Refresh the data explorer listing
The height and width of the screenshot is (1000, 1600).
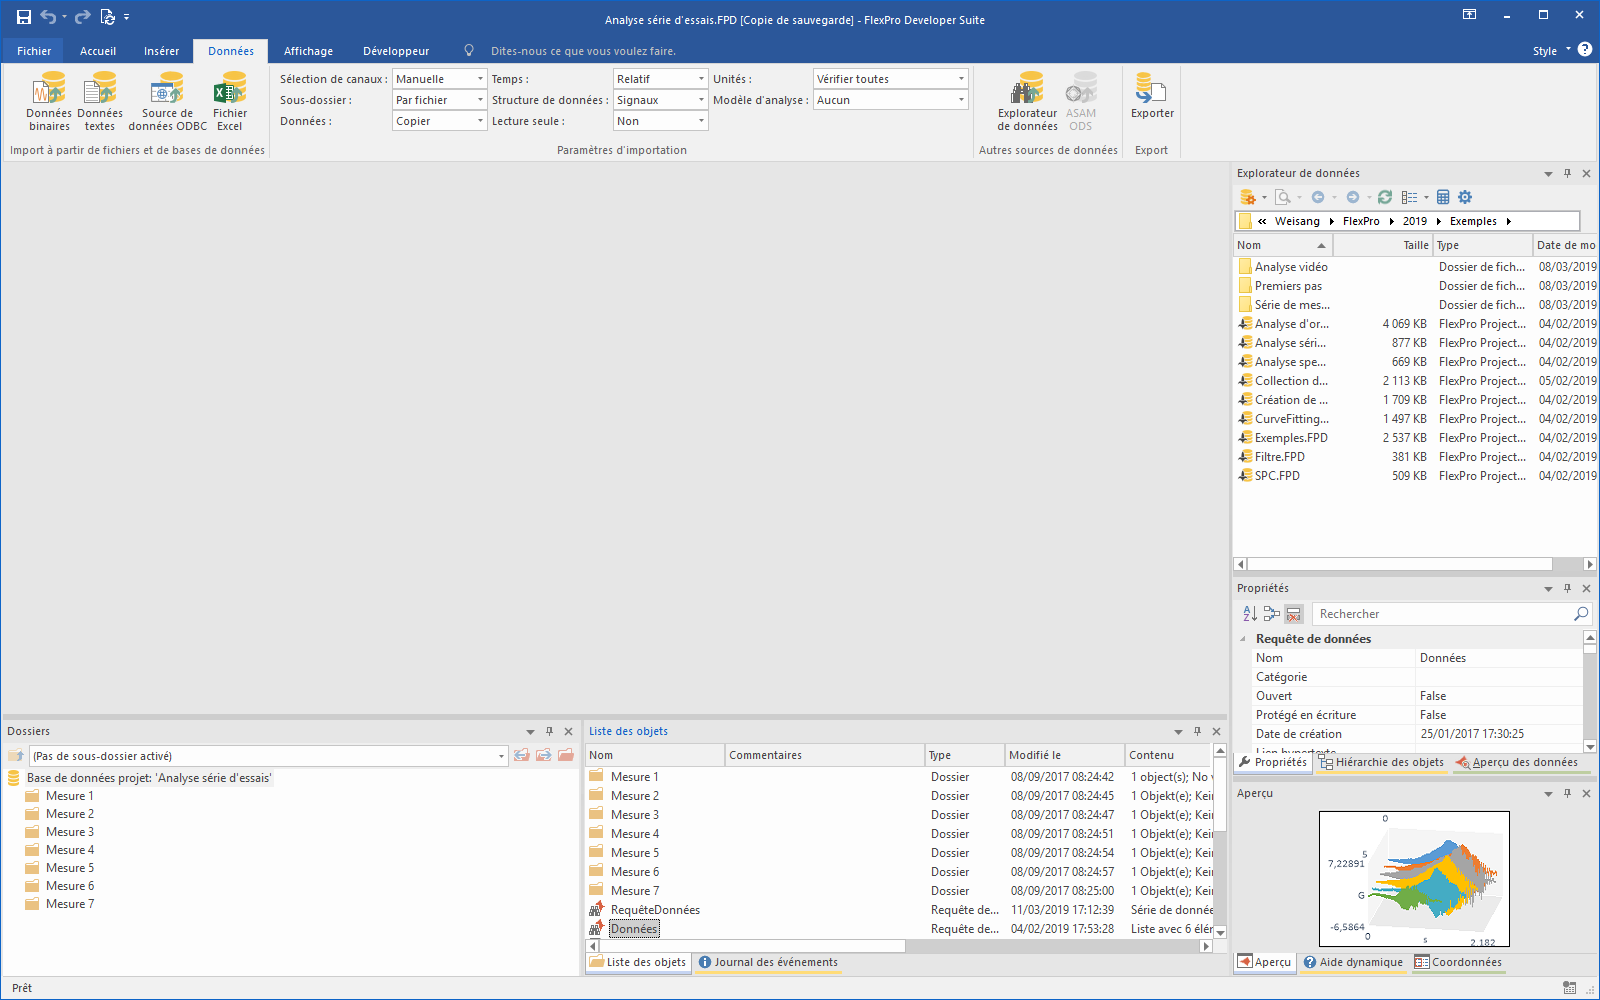1385,197
